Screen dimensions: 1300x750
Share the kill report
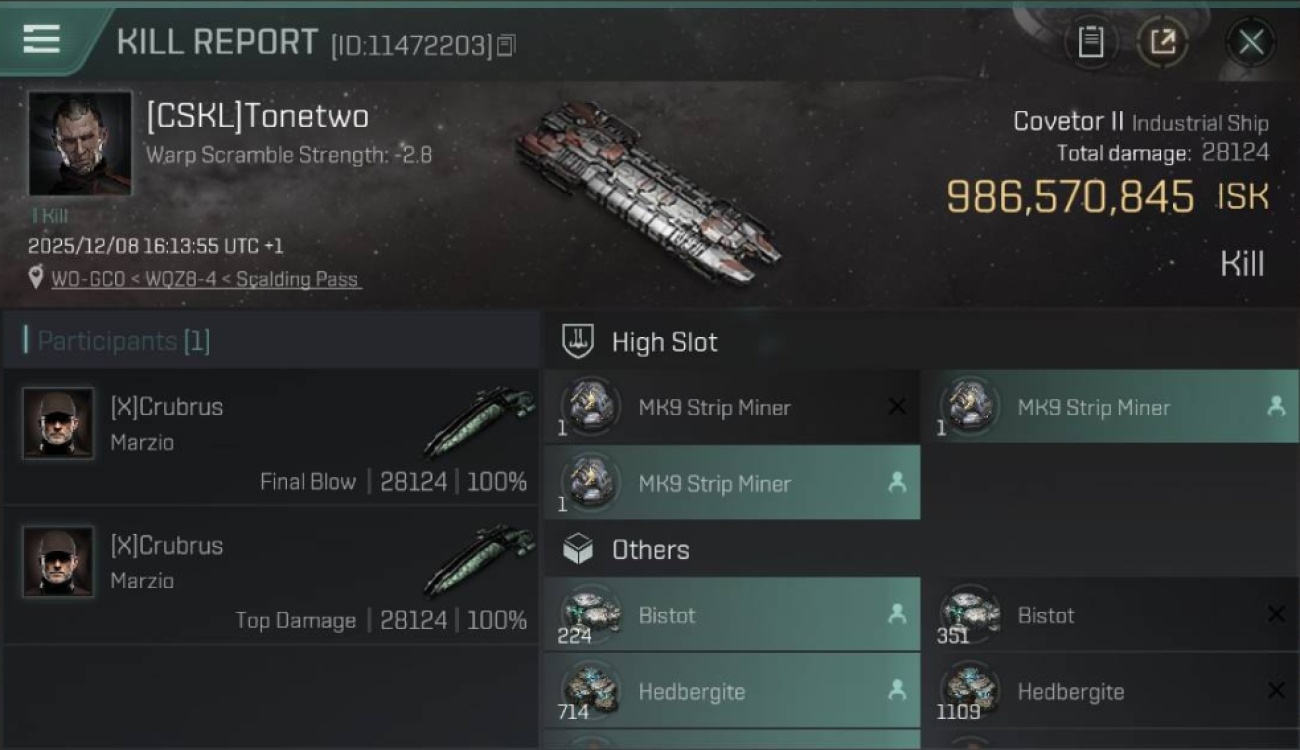point(1162,42)
